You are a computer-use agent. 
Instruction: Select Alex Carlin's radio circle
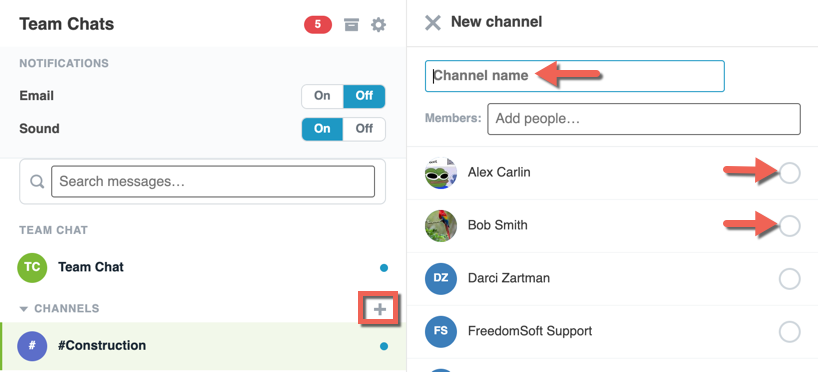[789, 173]
